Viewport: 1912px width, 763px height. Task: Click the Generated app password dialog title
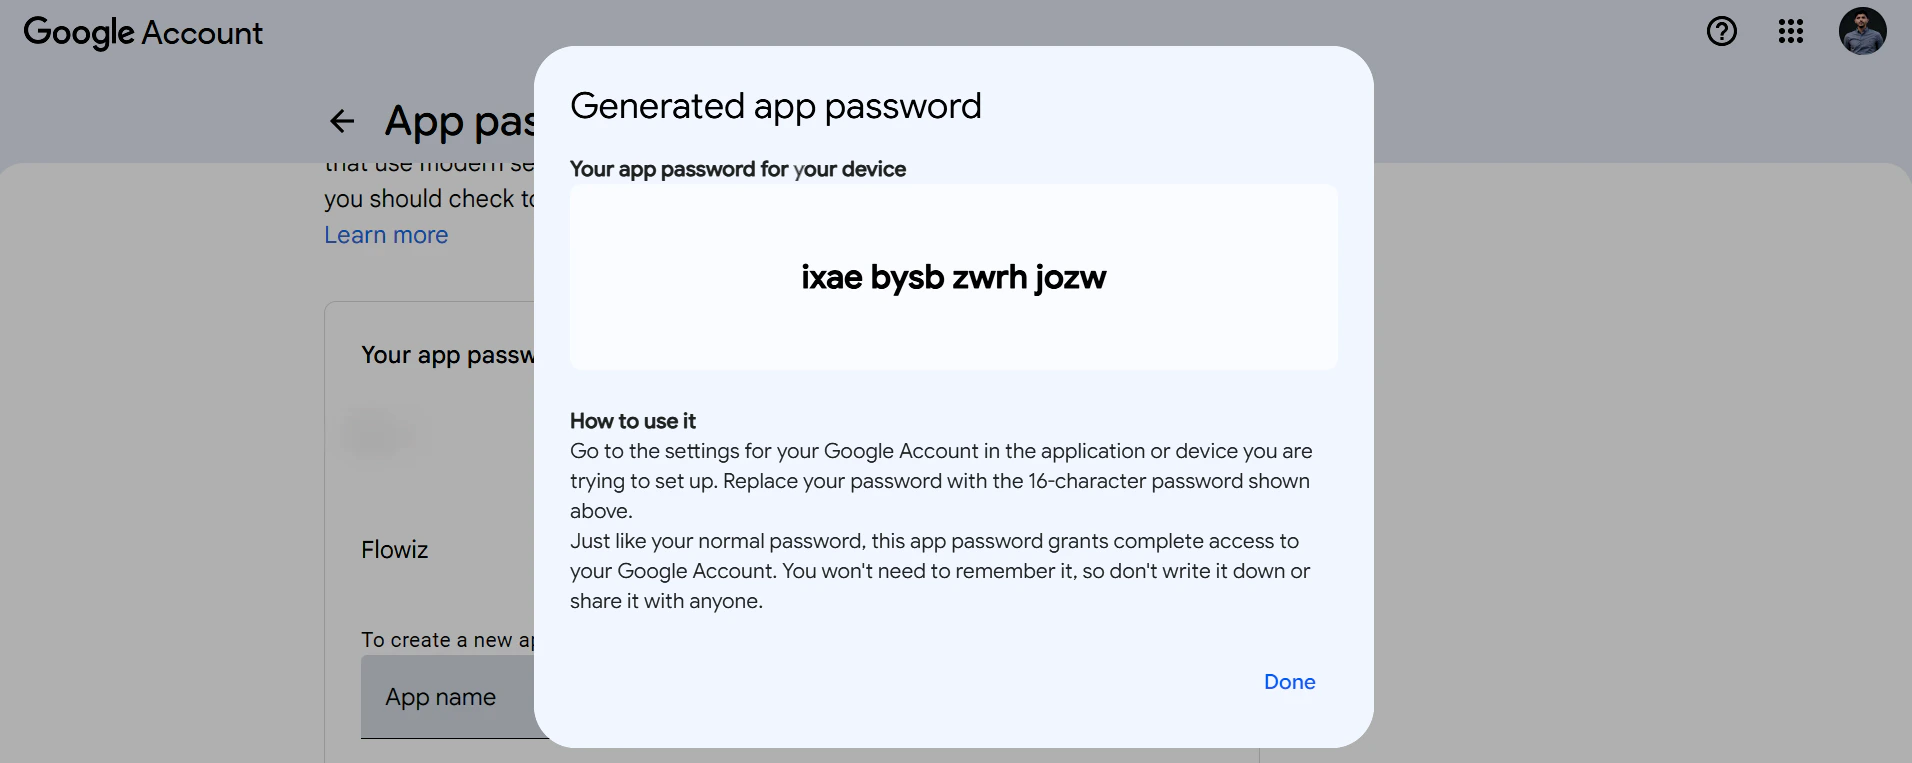775,105
